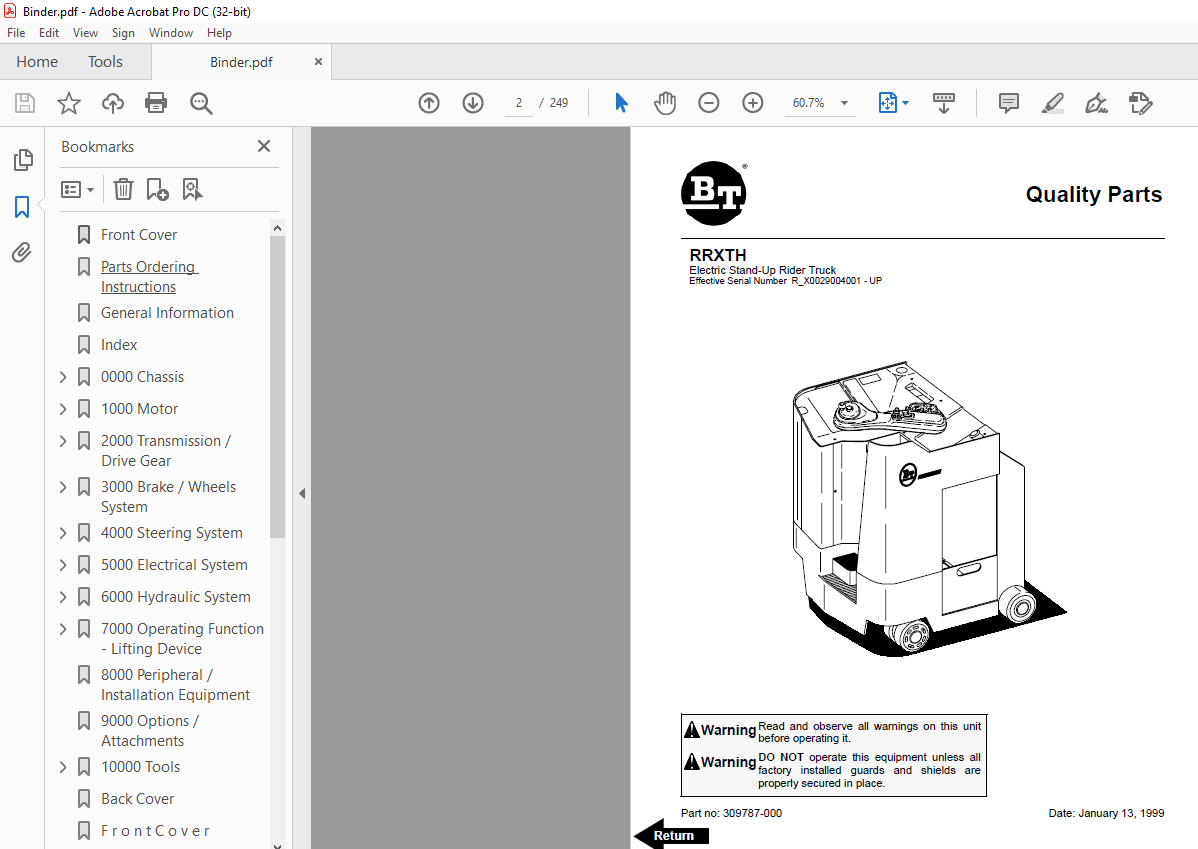Close the Bookmarks panel

(264, 146)
